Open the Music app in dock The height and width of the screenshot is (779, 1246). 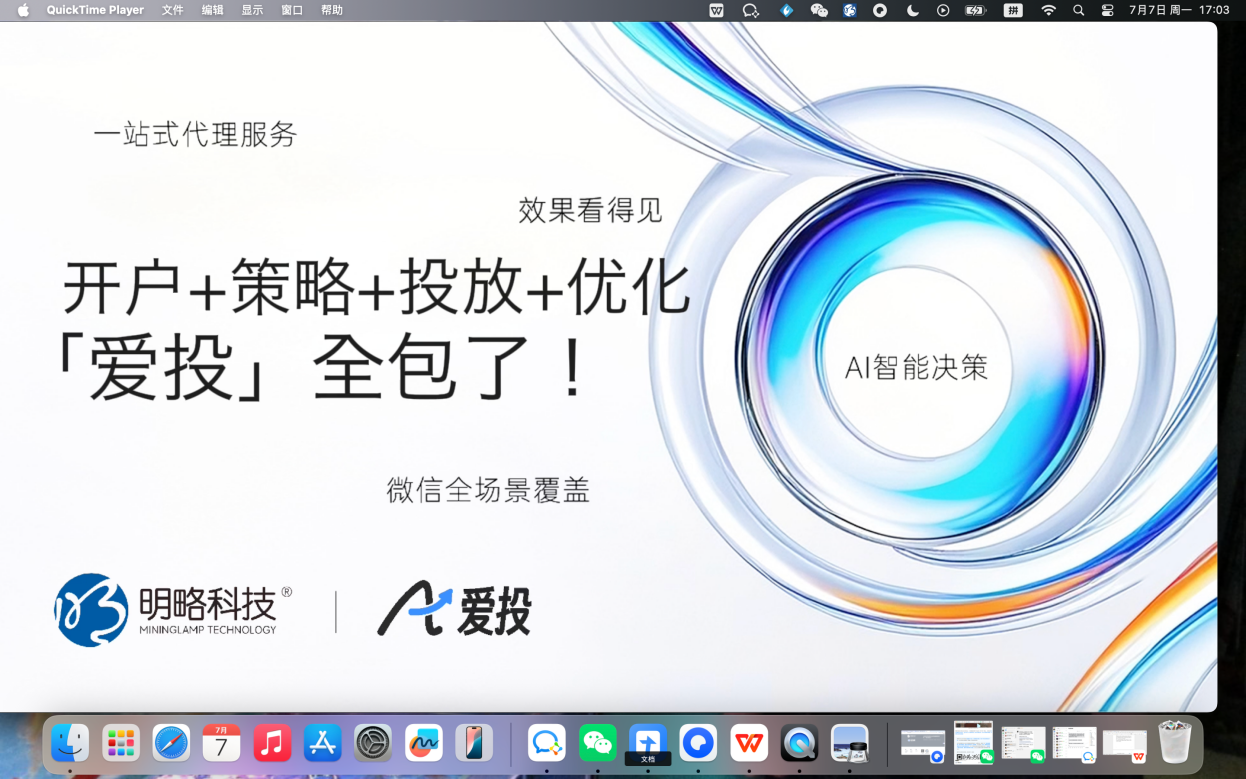[272, 743]
